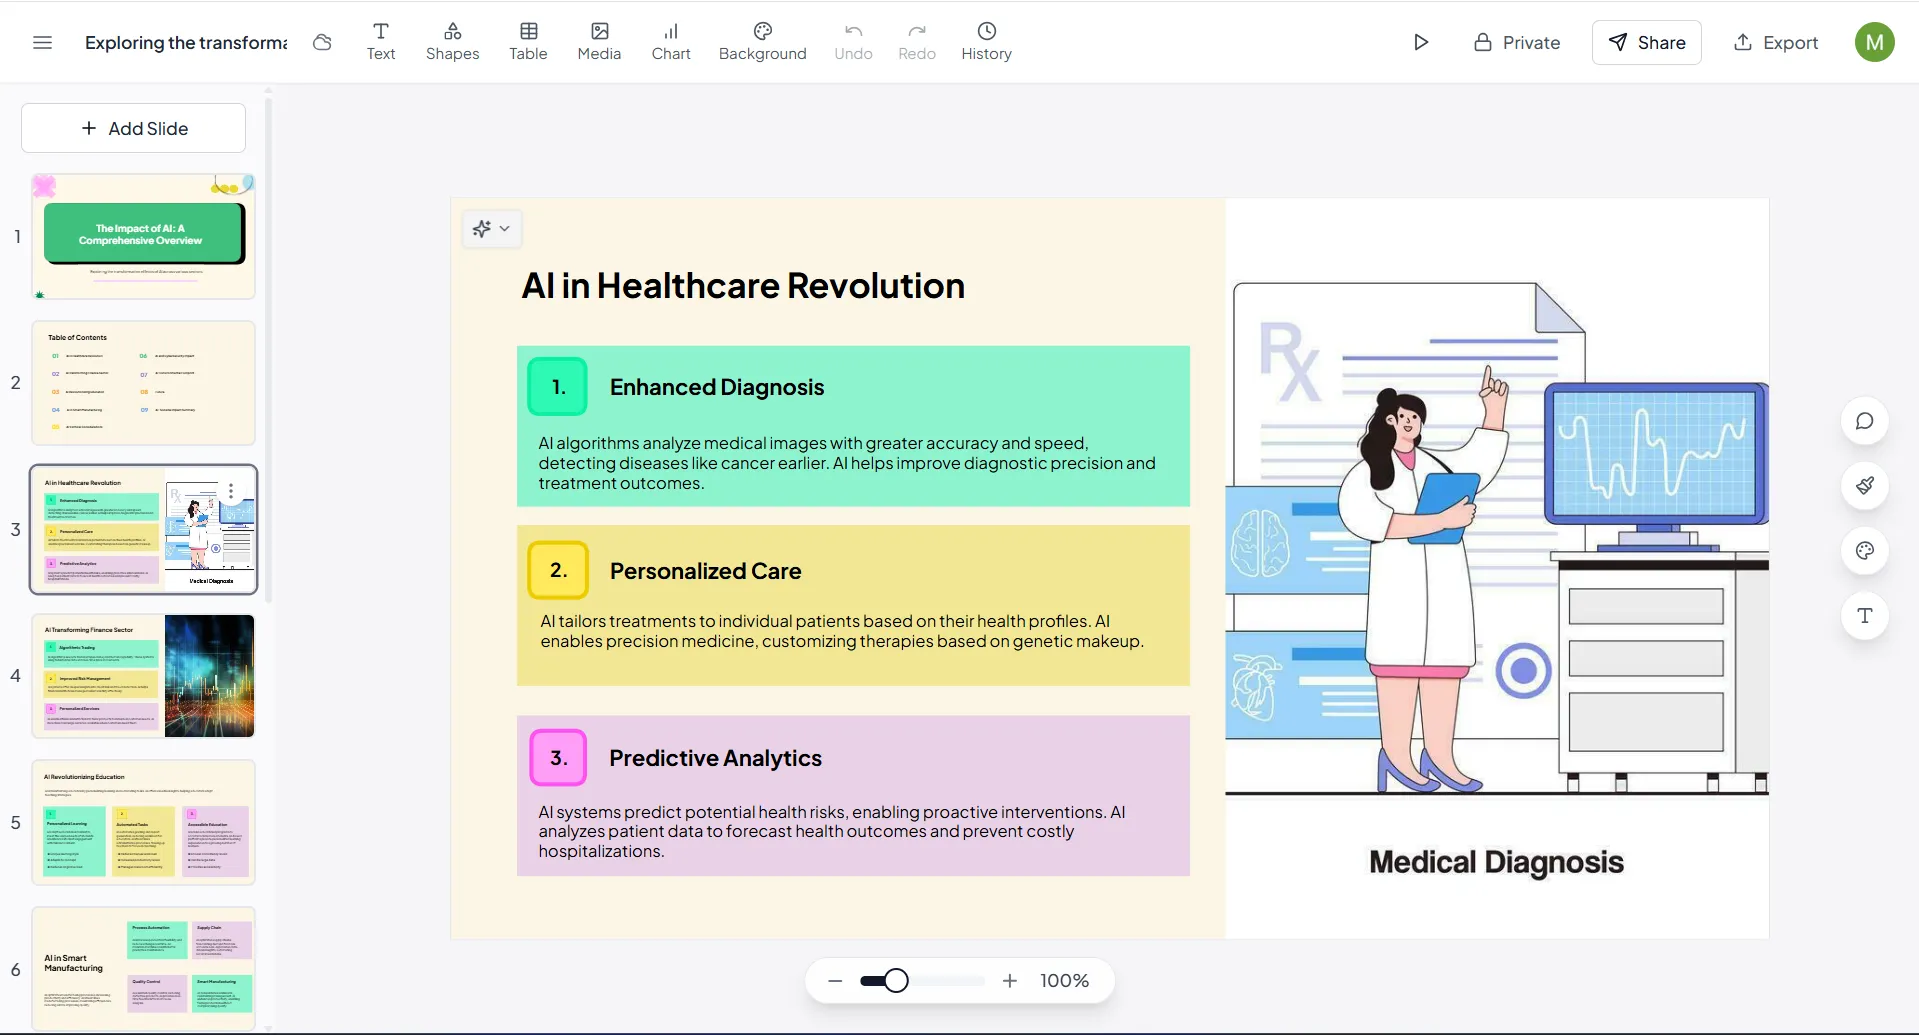Open the user profile avatar M
The width and height of the screenshot is (1919, 1035).
[1875, 42]
